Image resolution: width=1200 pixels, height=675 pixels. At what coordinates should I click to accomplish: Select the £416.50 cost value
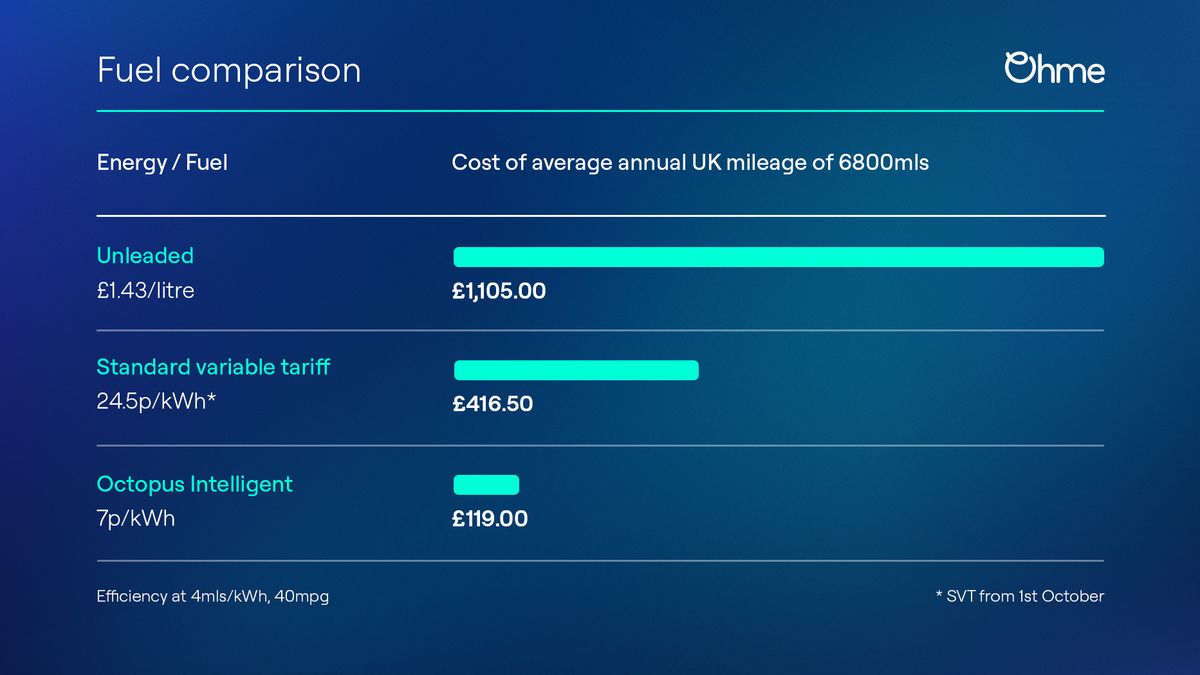(x=492, y=404)
